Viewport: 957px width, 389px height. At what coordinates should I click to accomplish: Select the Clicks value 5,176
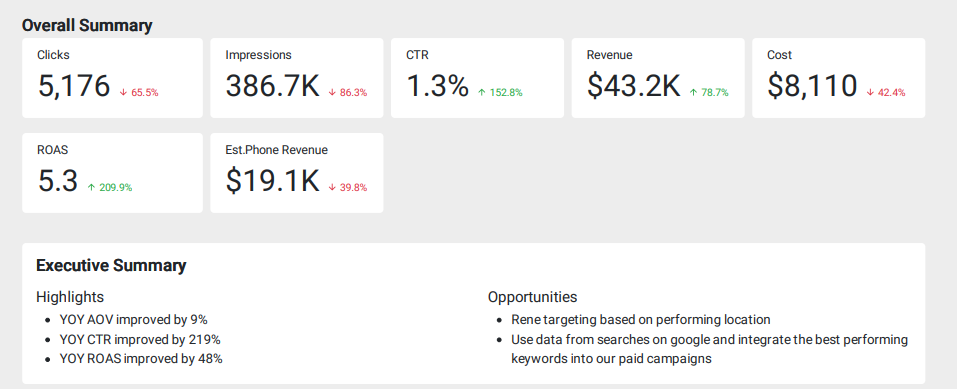pyautogui.click(x=74, y=85)
